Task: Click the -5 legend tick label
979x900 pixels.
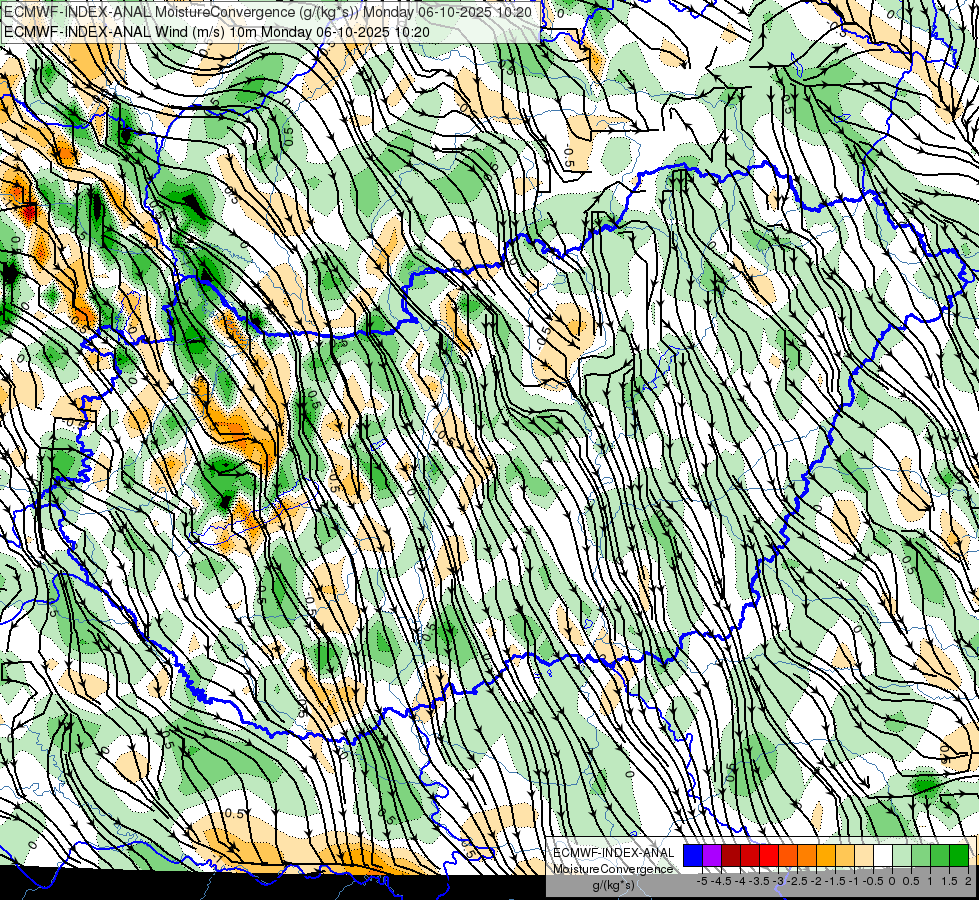Action: pos(702,881)
